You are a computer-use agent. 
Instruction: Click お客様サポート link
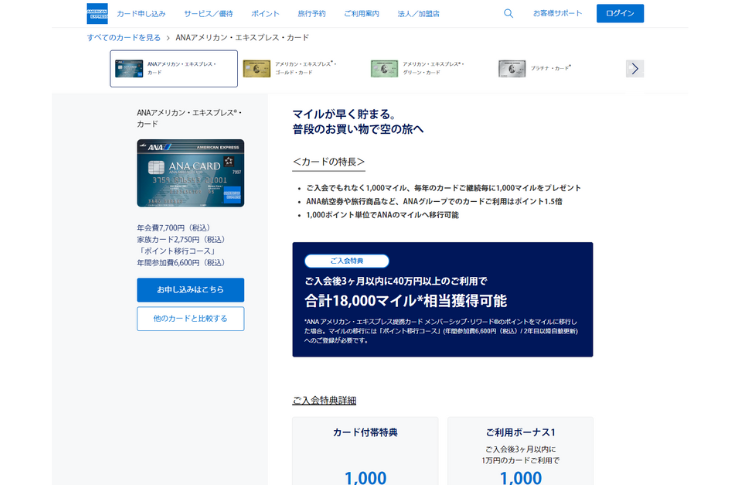557,14
